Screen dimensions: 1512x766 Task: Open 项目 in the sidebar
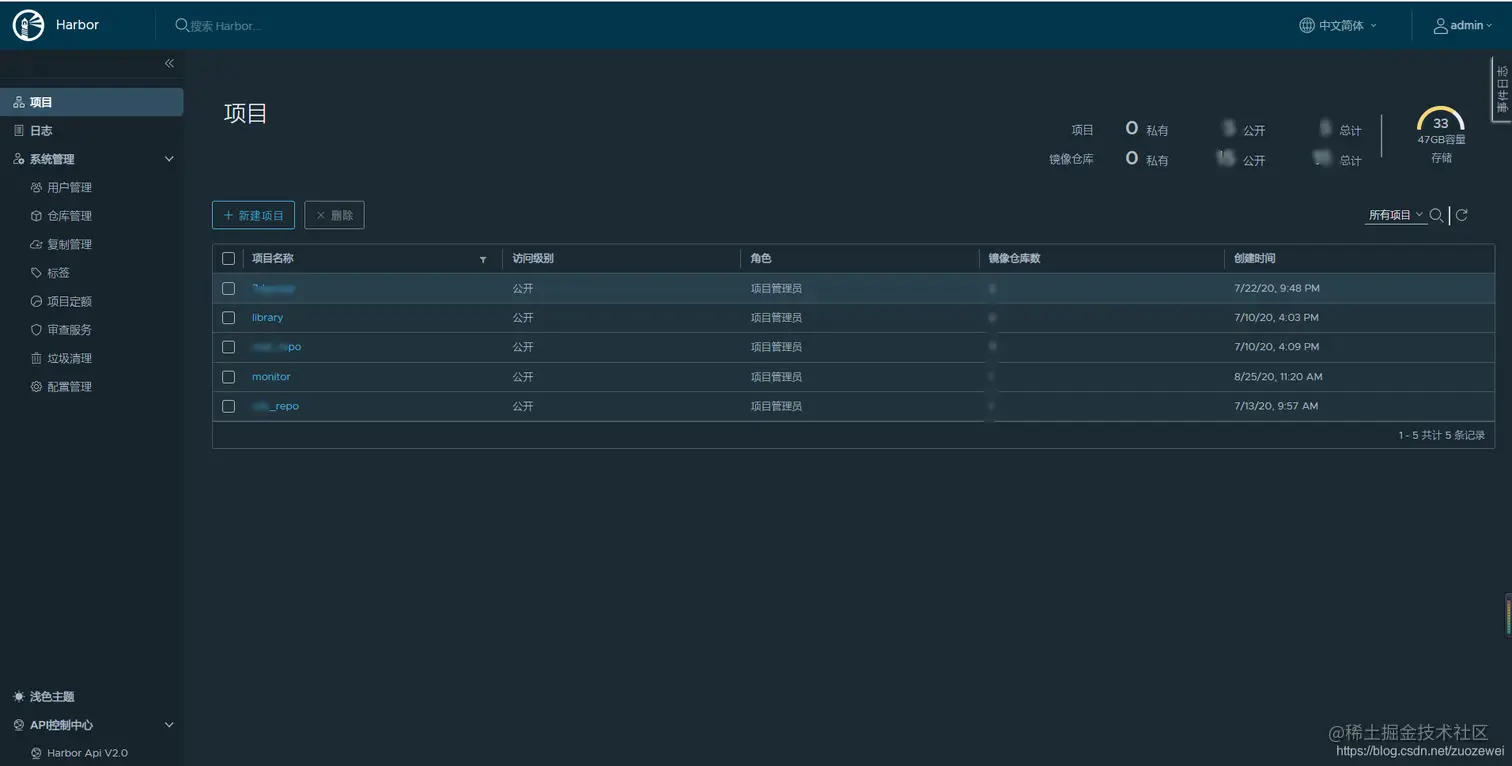point(92,102)
